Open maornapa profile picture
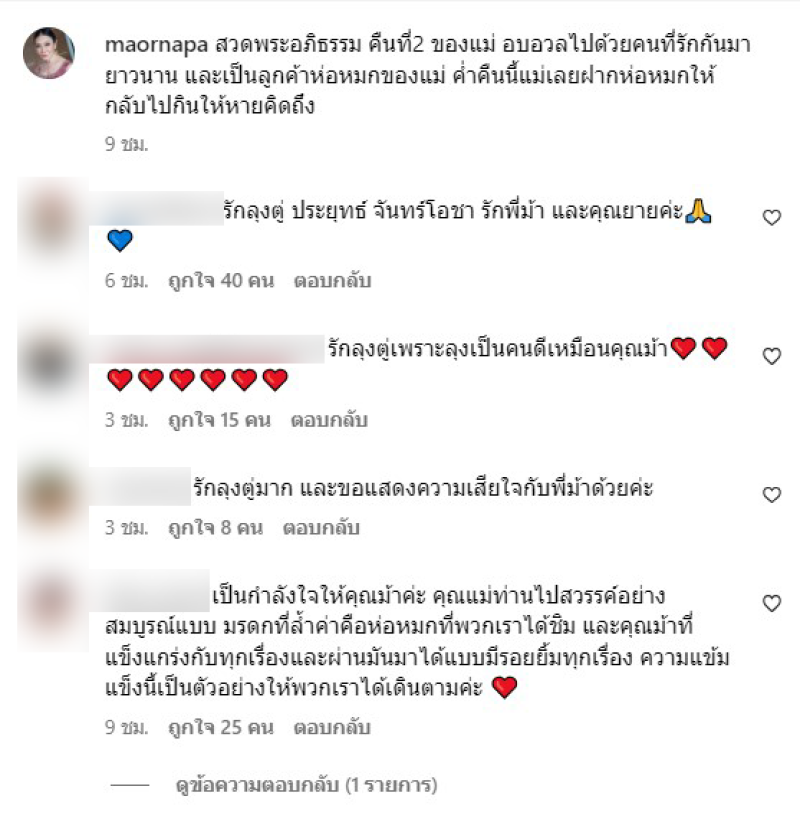Viewport: 800px width, 819px height. (49, 53)
